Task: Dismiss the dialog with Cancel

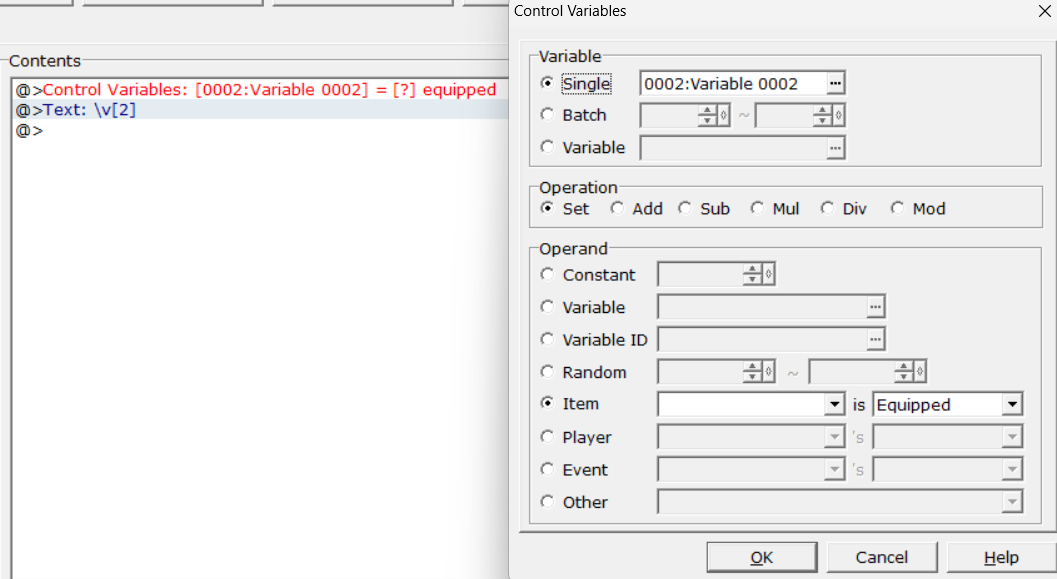Action: click(881, 557)
